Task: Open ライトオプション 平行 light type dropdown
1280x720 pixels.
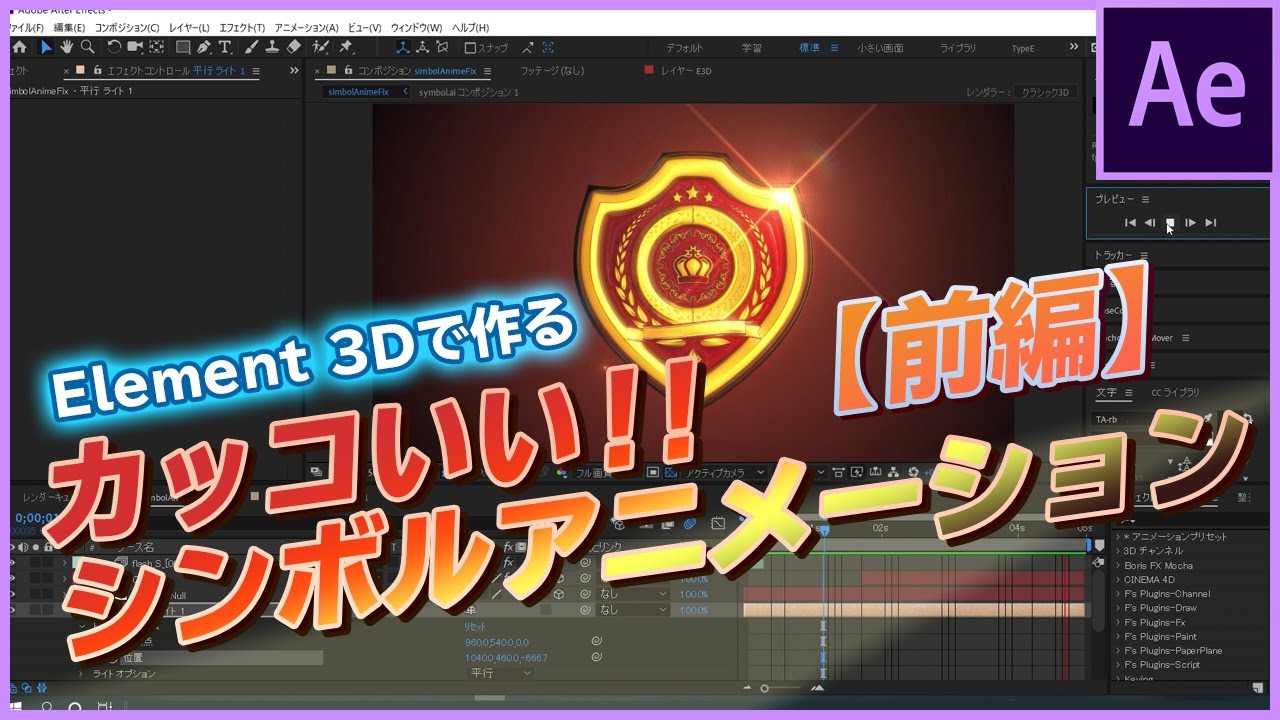Action: click(501, 673)
